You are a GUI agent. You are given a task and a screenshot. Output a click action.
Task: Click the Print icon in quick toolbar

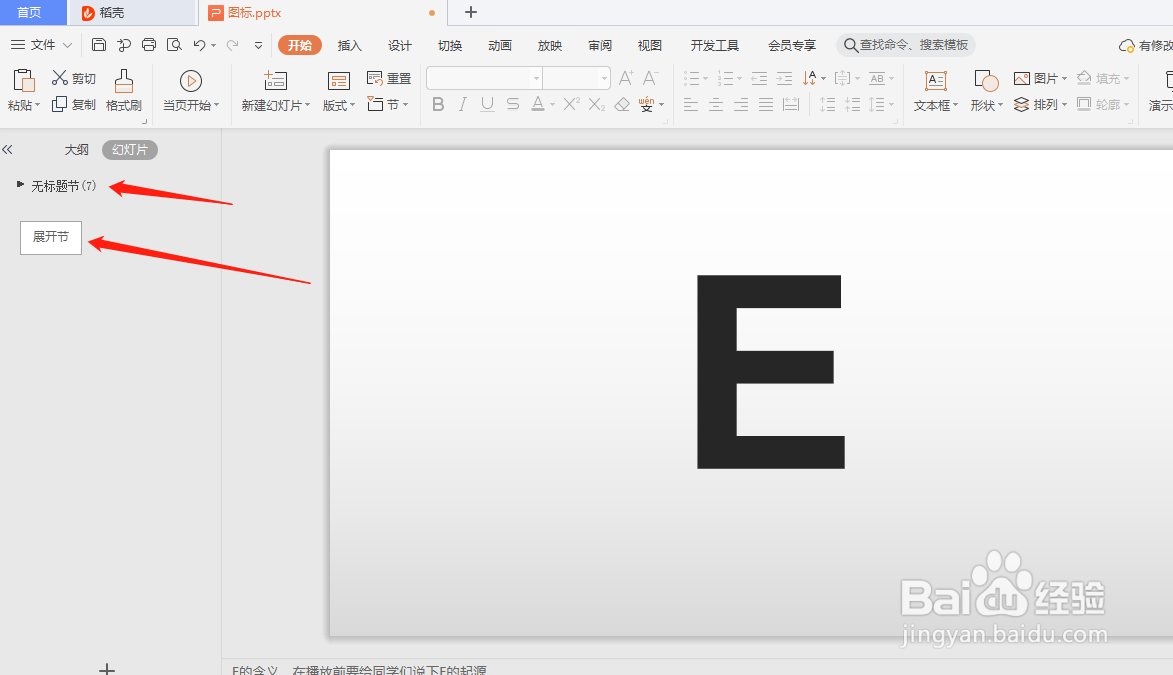(x=149, y=45)
